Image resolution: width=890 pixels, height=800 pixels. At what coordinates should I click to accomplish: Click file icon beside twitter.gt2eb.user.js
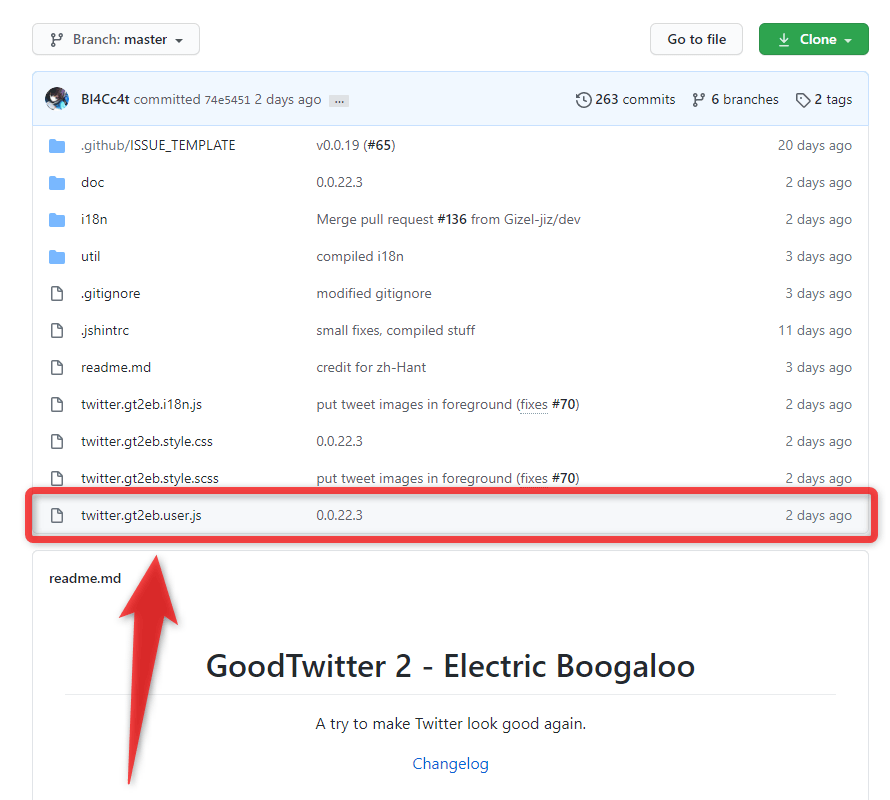[57, 515]
